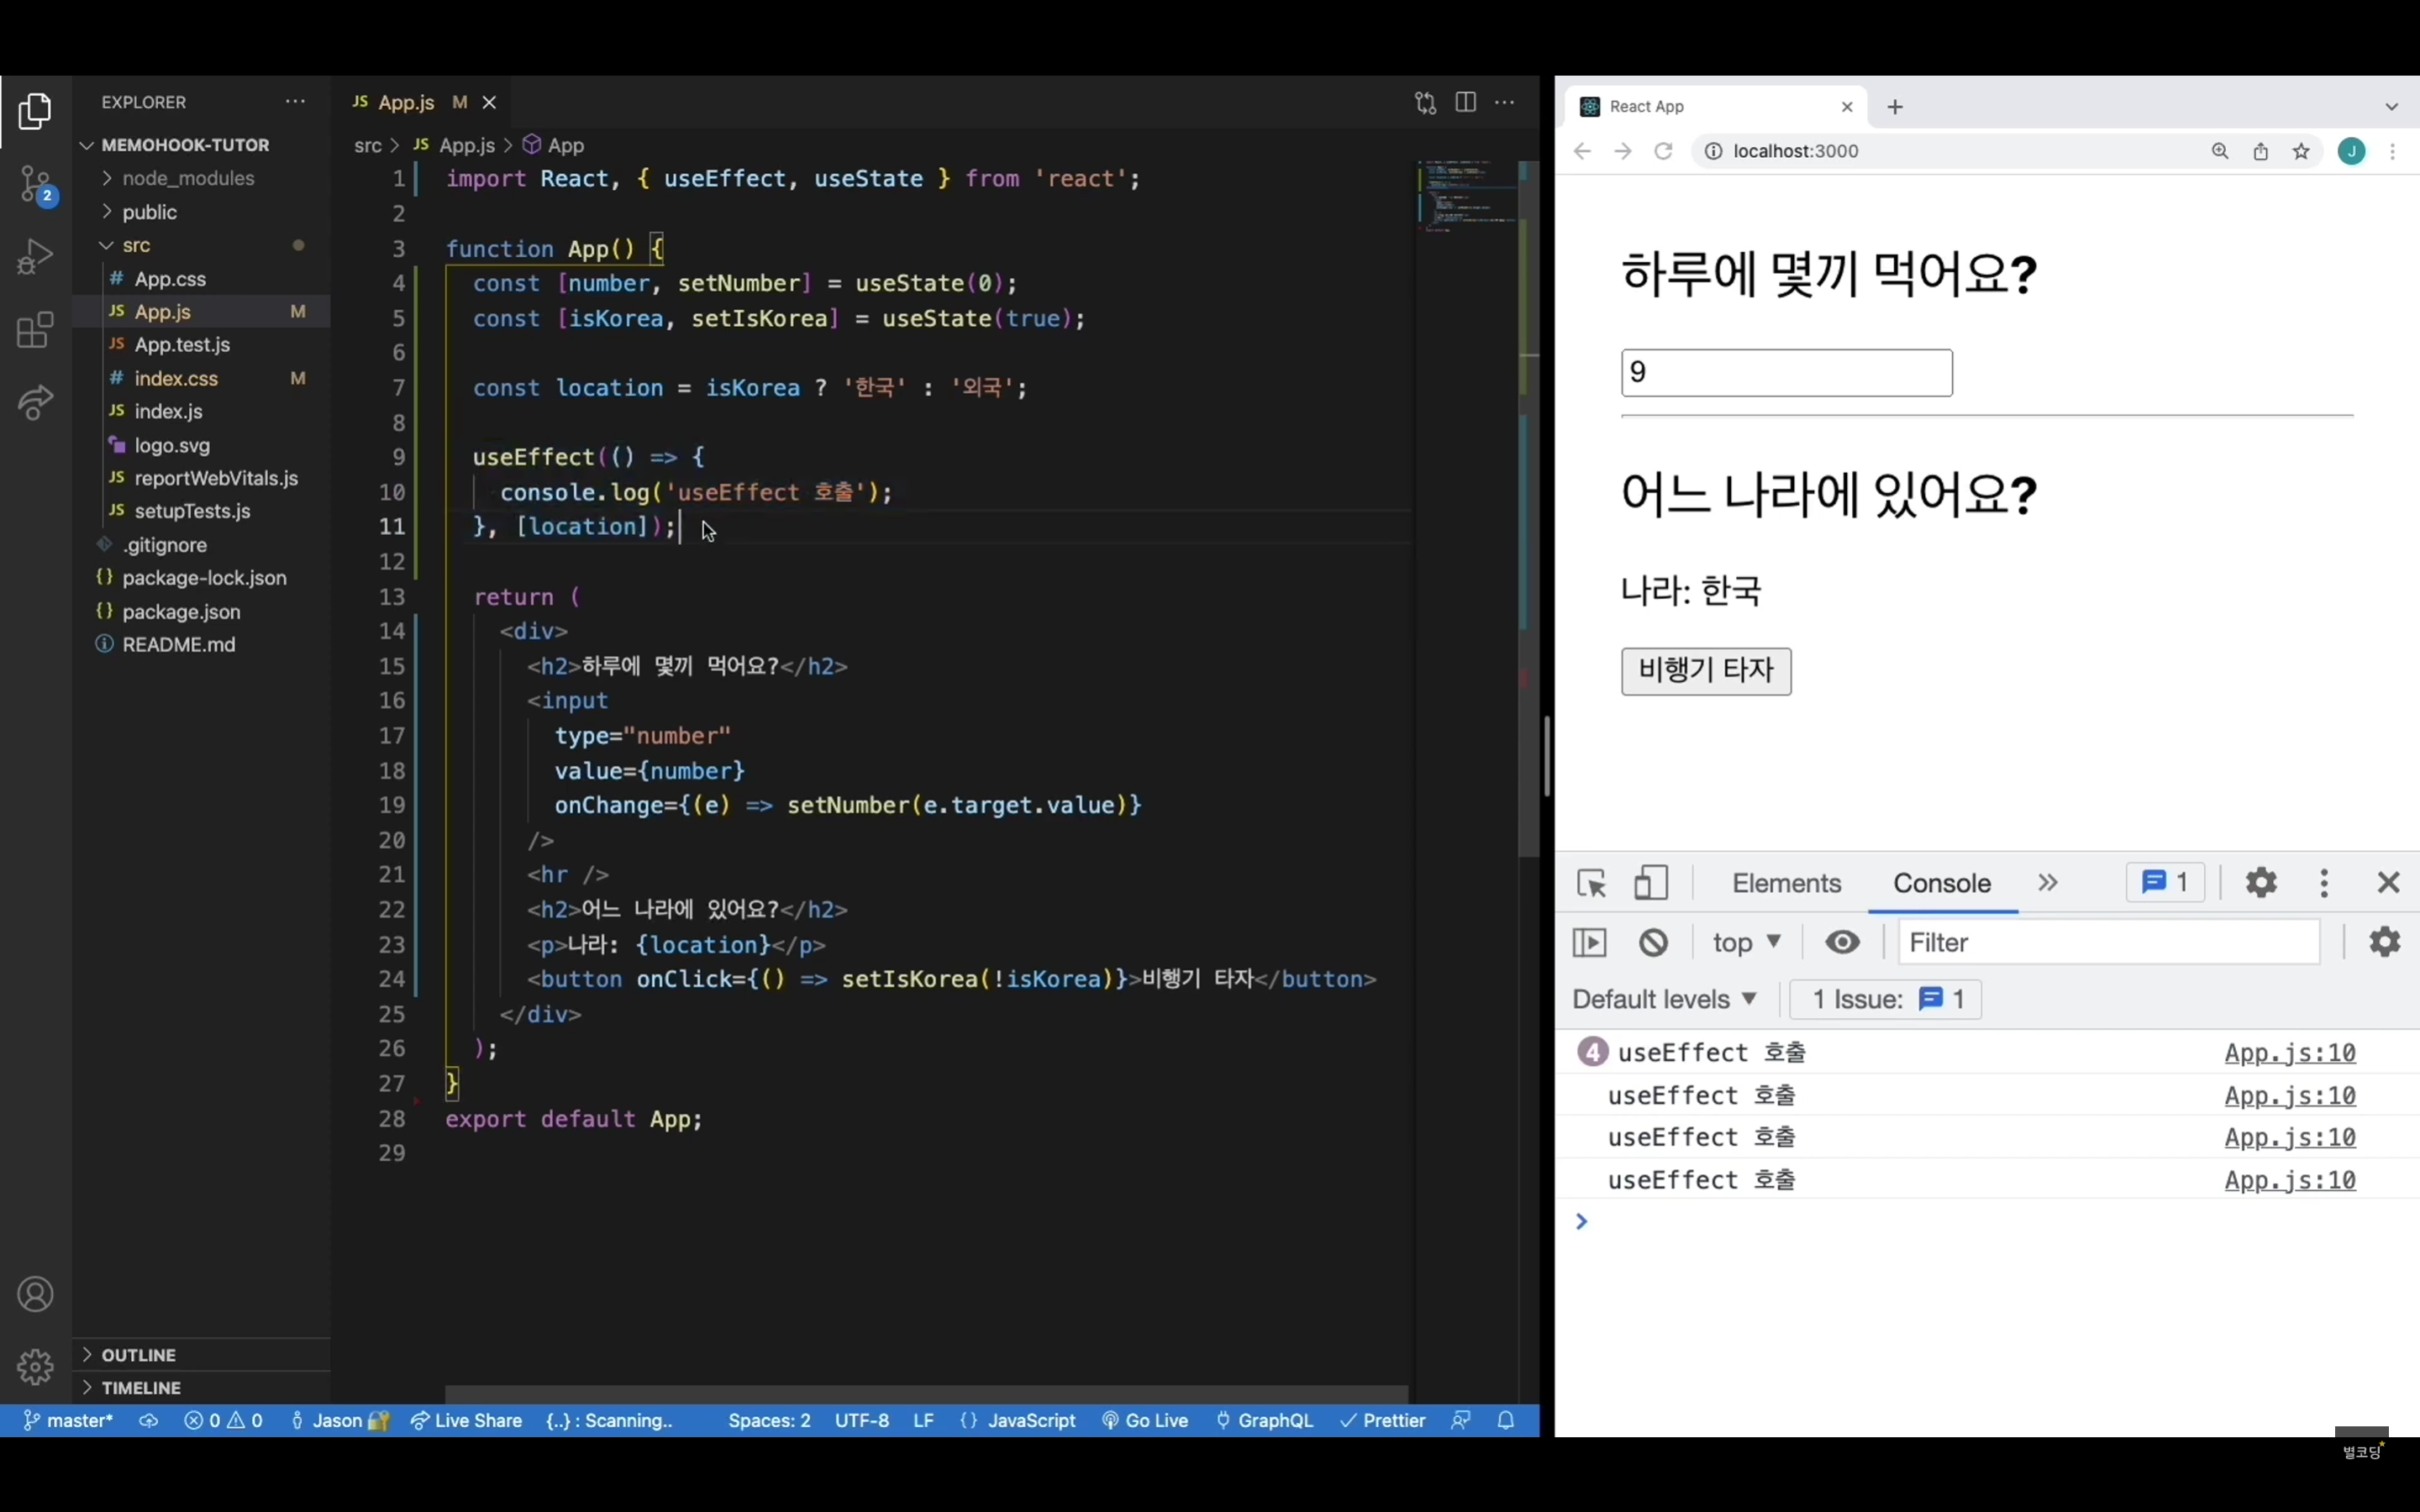2420x1512 pixels.
Task: Select the App.js editor tab
Action: point(406,103)
